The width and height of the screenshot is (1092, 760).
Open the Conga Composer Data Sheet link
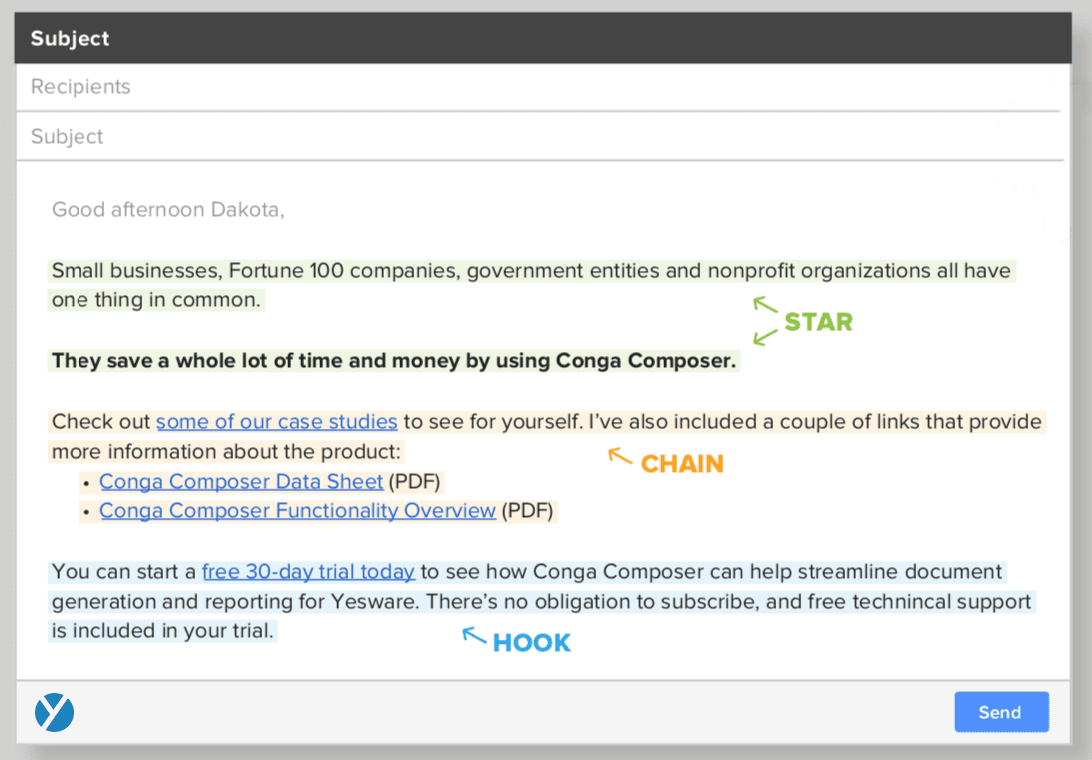(x=241, y=482)
